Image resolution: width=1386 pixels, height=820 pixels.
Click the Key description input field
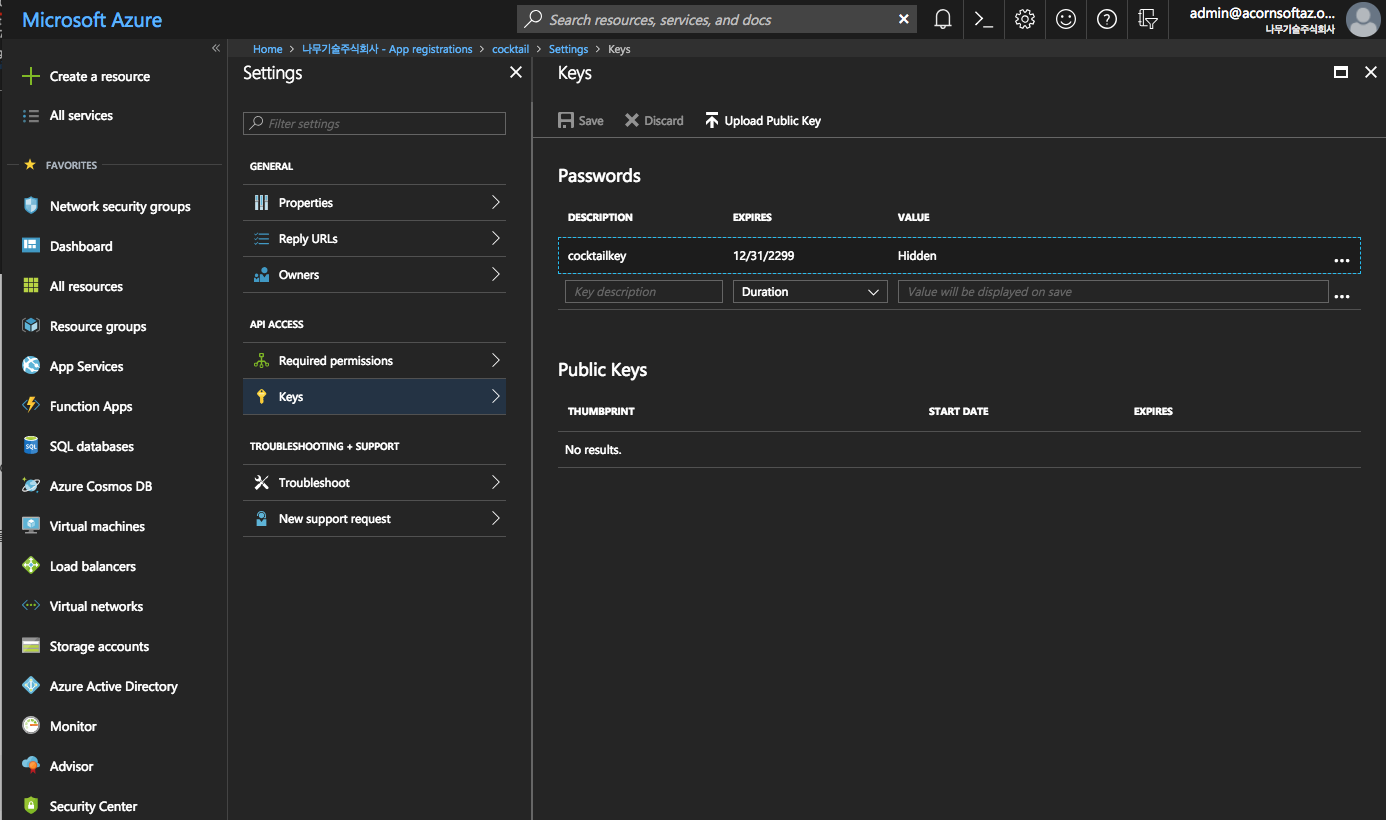coord(644,292)
